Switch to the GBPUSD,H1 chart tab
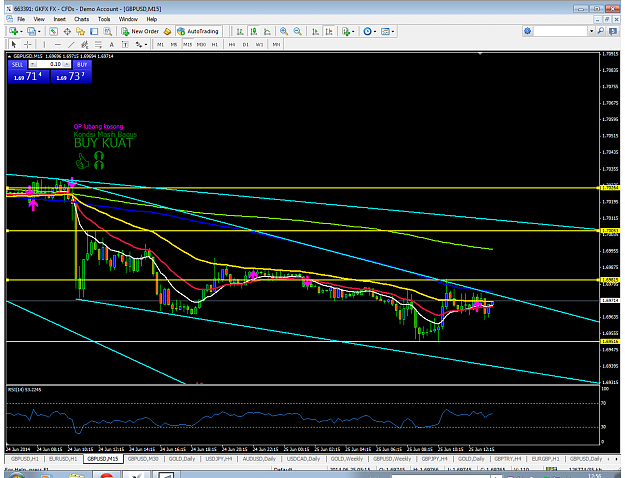Screen dimensions: 625x478 (25, 459)
